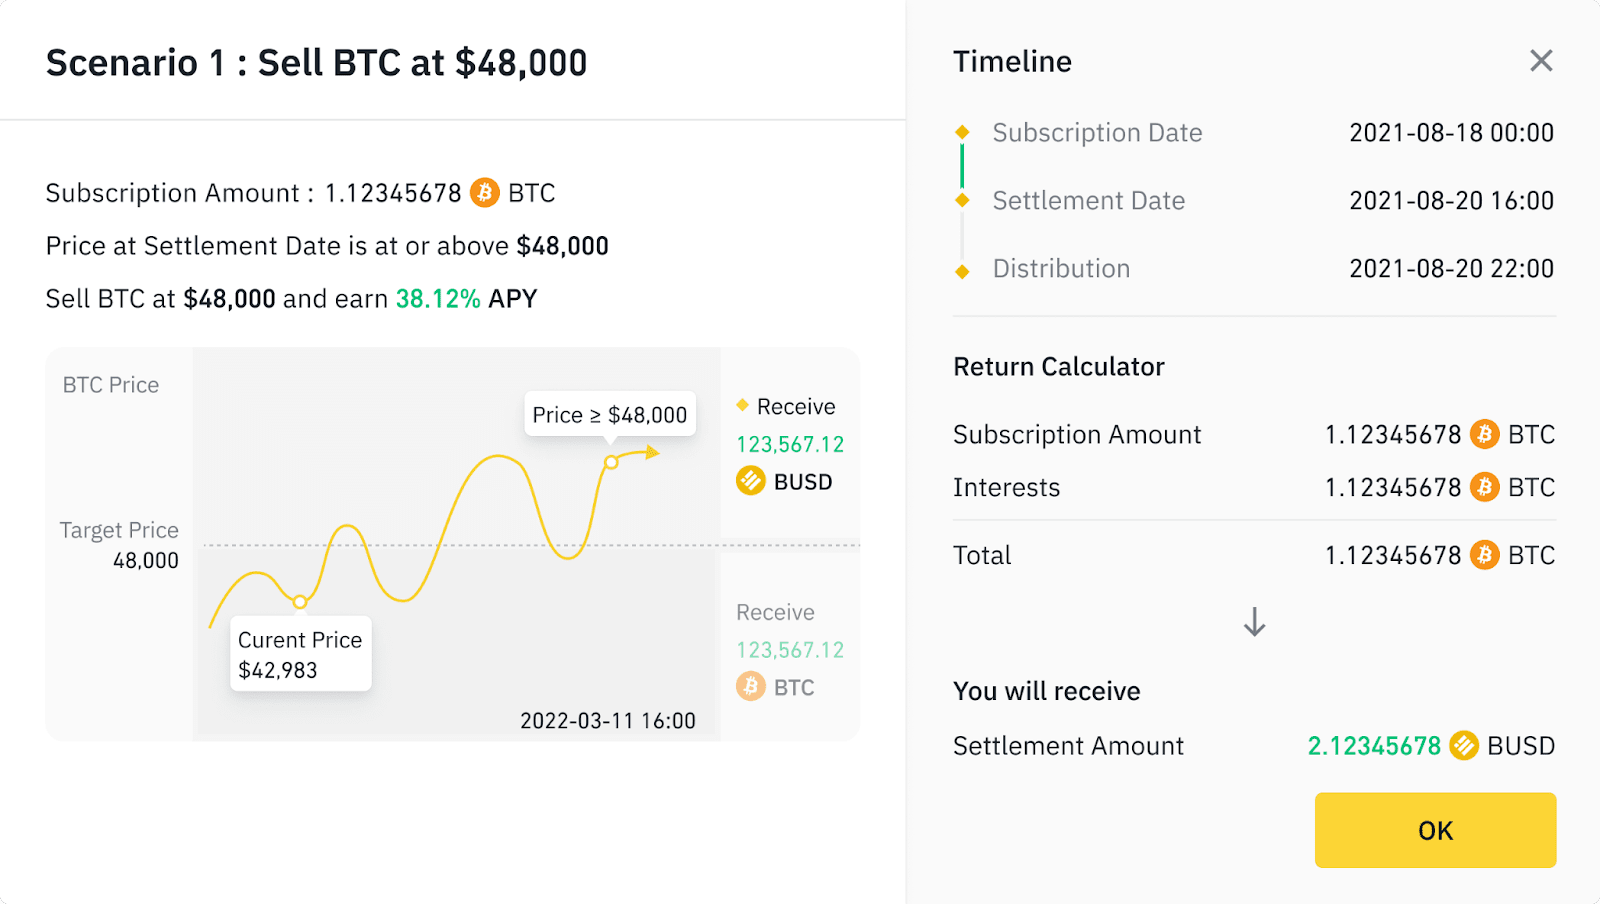
Task: Click the faded BTC icon under lower Receive
Action: (751, 687)
